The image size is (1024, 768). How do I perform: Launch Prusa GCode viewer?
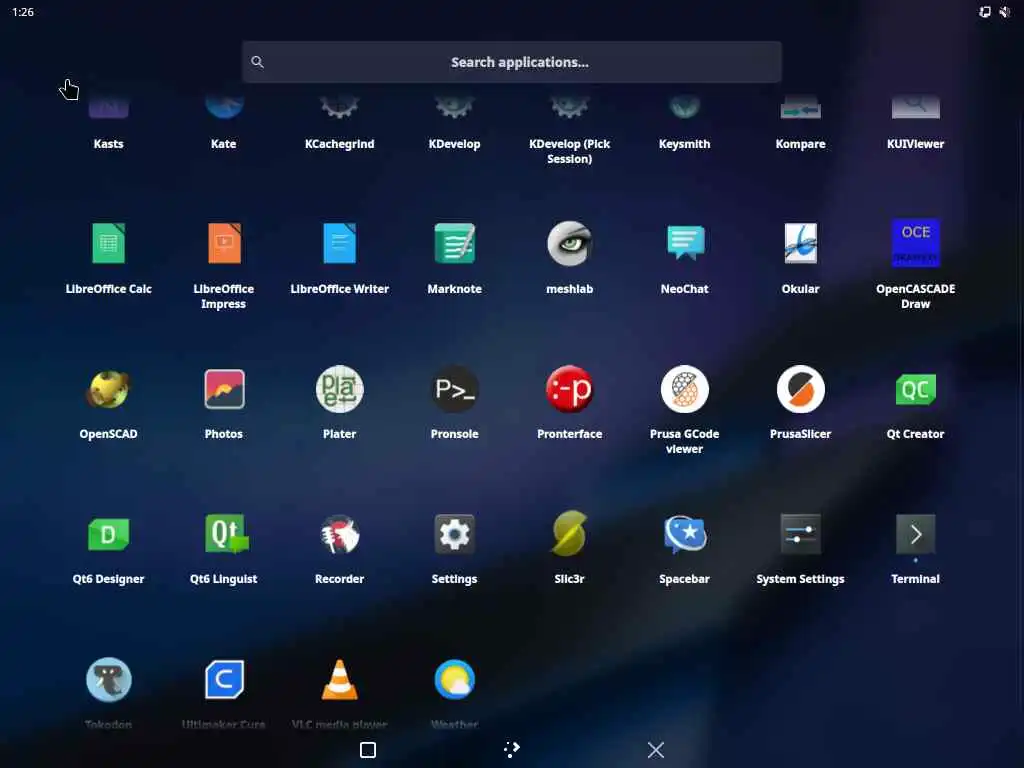tap(684, 410)
